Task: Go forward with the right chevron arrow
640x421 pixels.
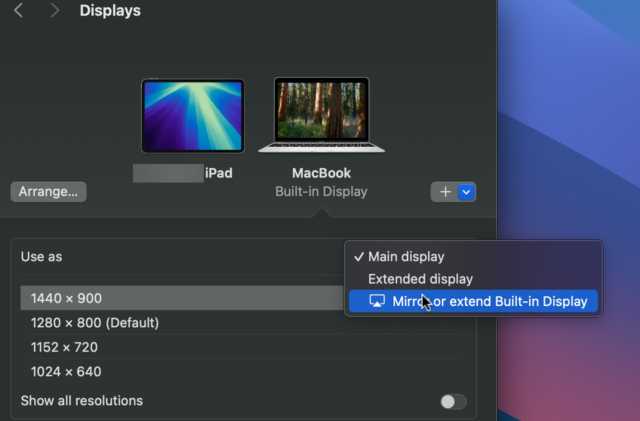Action: point(55,10)
